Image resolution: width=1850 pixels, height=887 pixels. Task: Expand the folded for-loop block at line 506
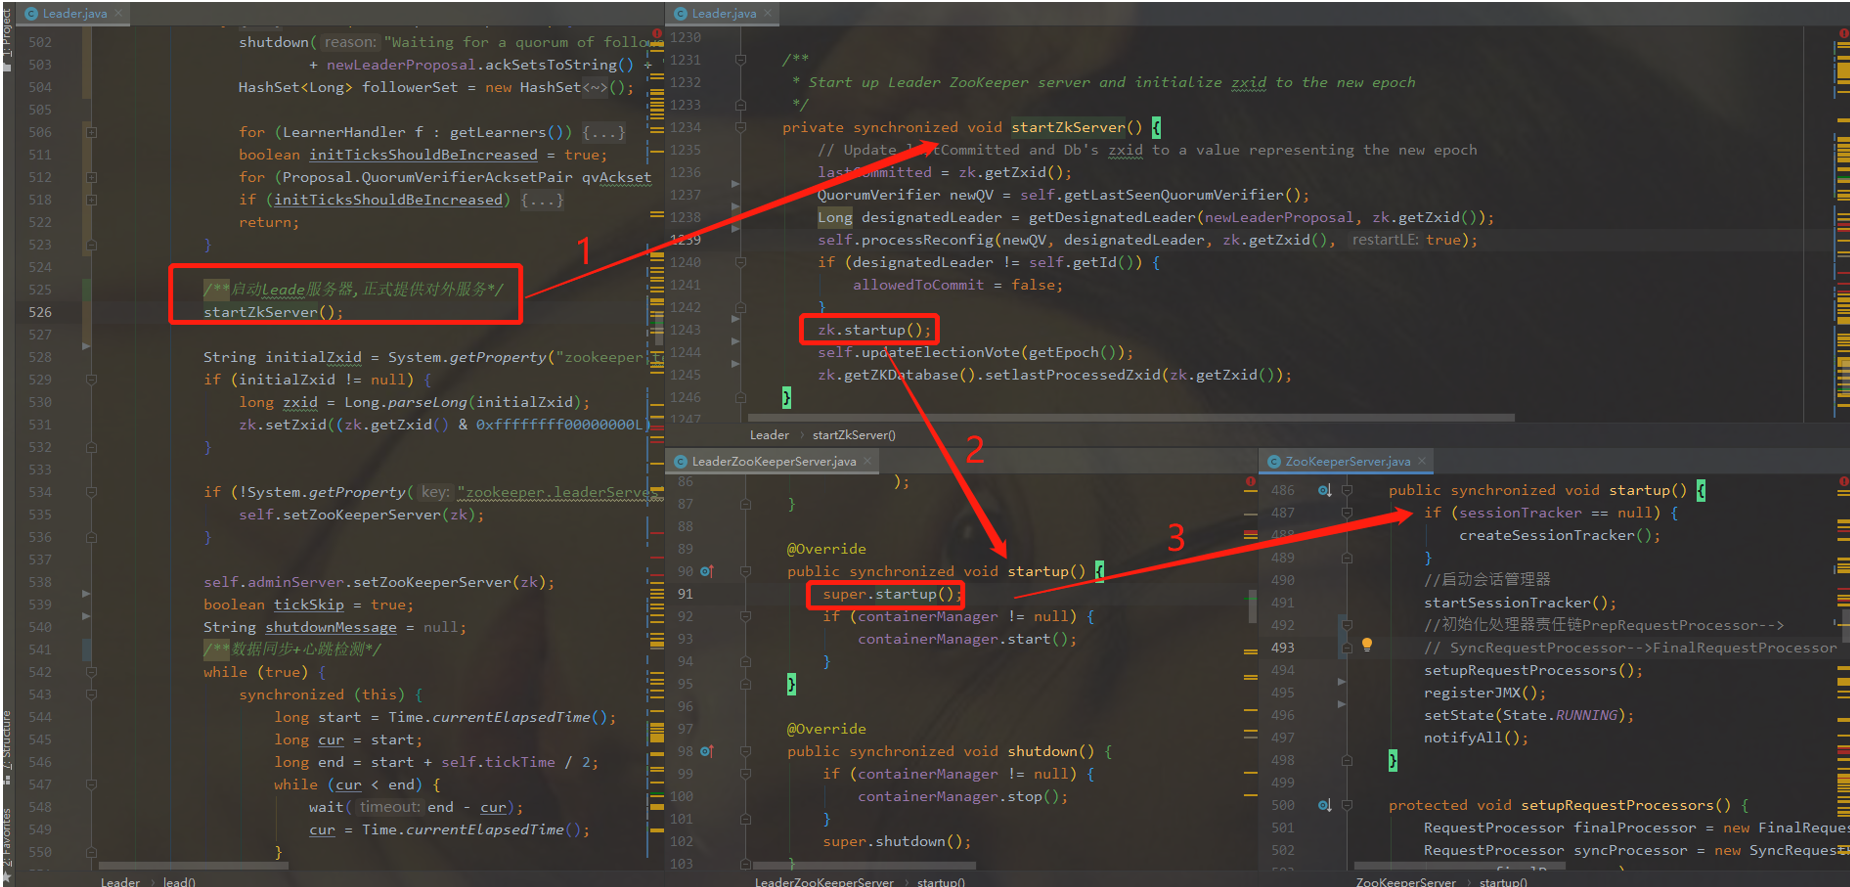coord(91,132)
